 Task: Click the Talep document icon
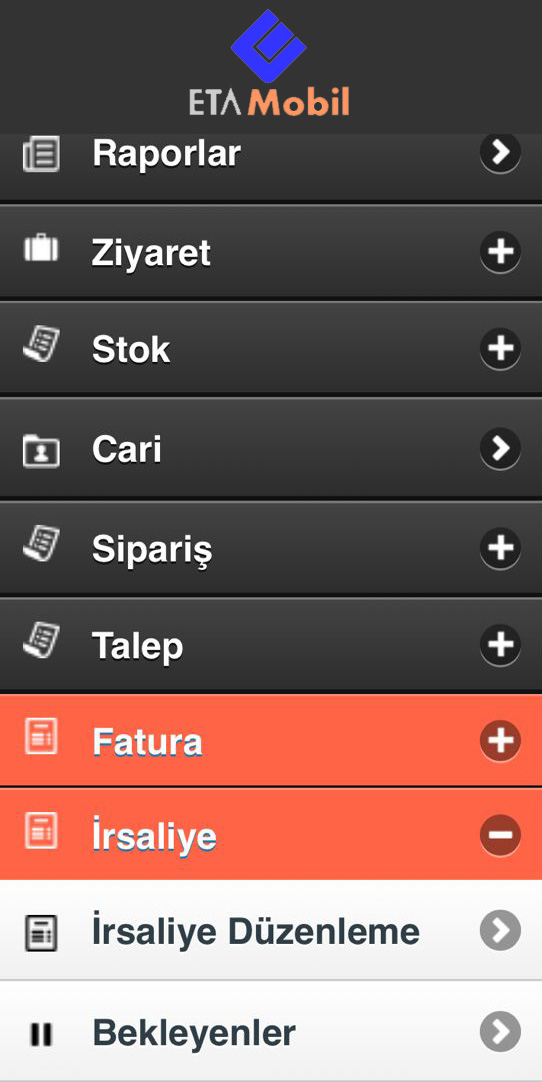click(41, 641)
